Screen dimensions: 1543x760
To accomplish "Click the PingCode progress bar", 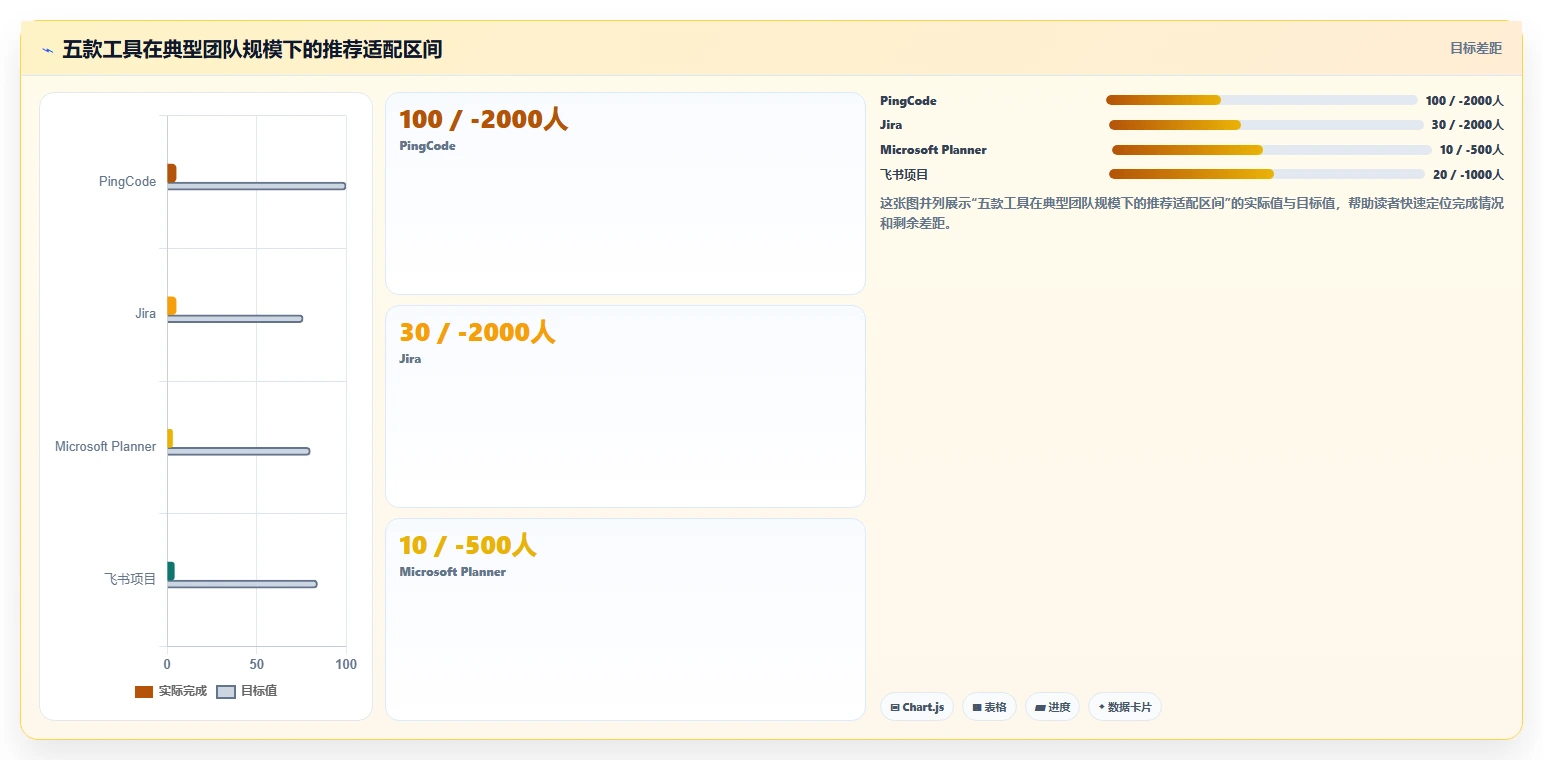I will [1262, 100].
